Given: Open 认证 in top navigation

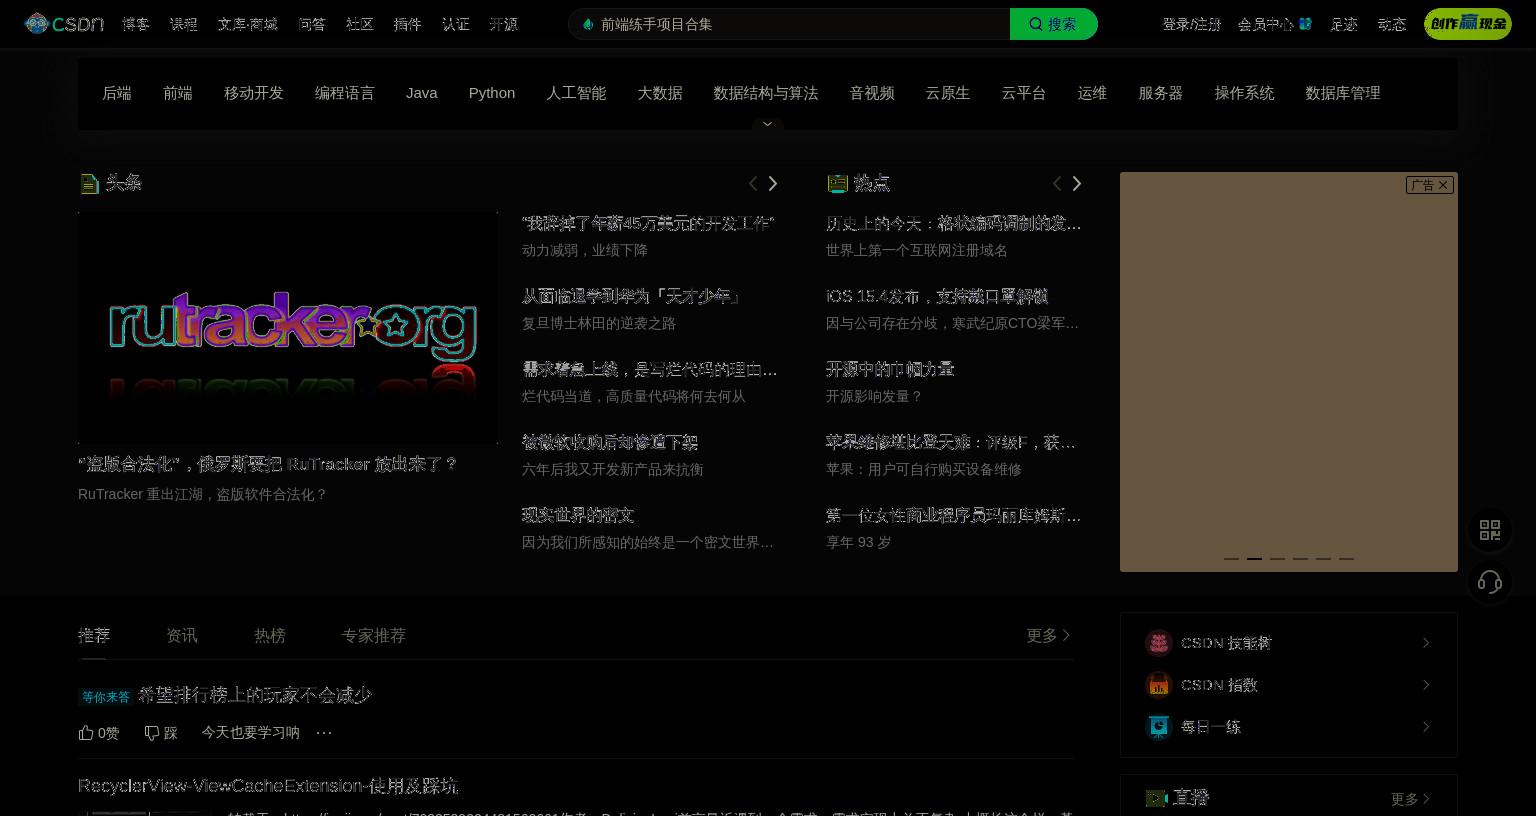Looking at the screenshot, I should [456, 24].
